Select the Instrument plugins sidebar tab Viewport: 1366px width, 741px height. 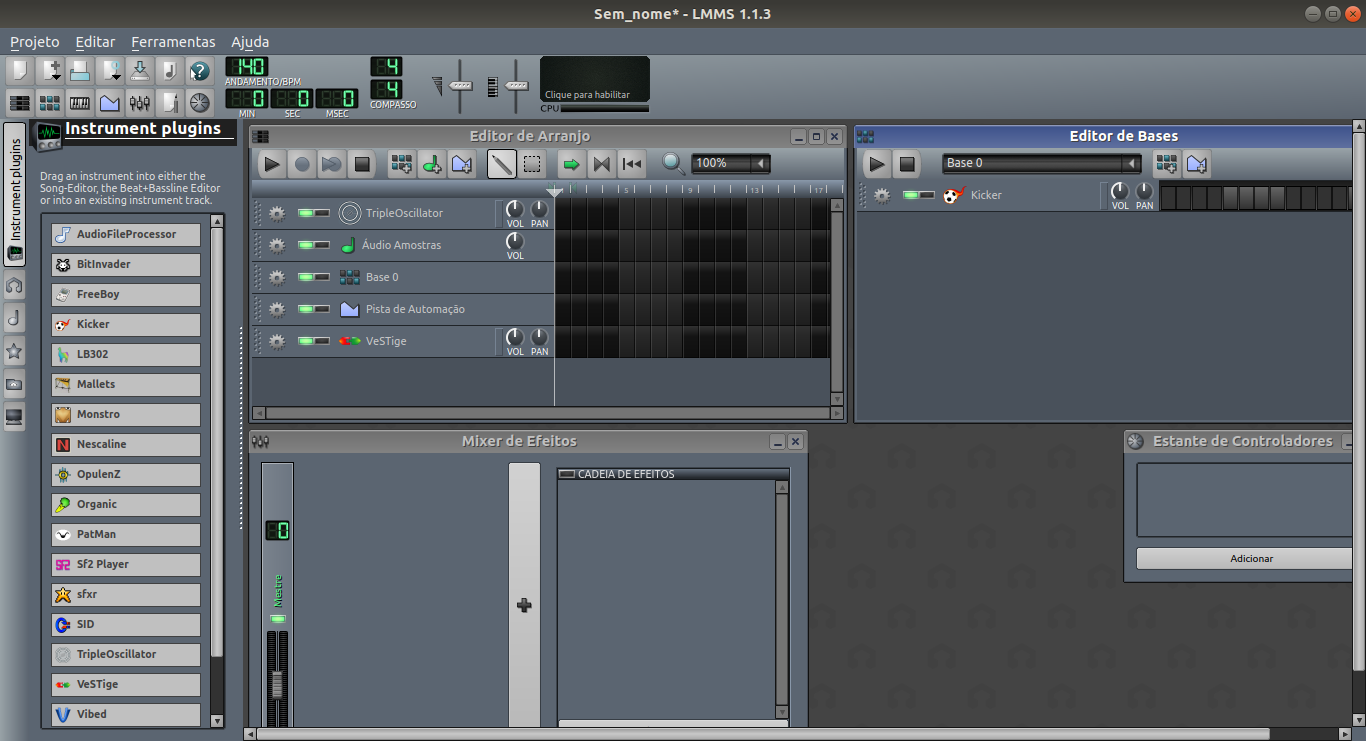14,194
